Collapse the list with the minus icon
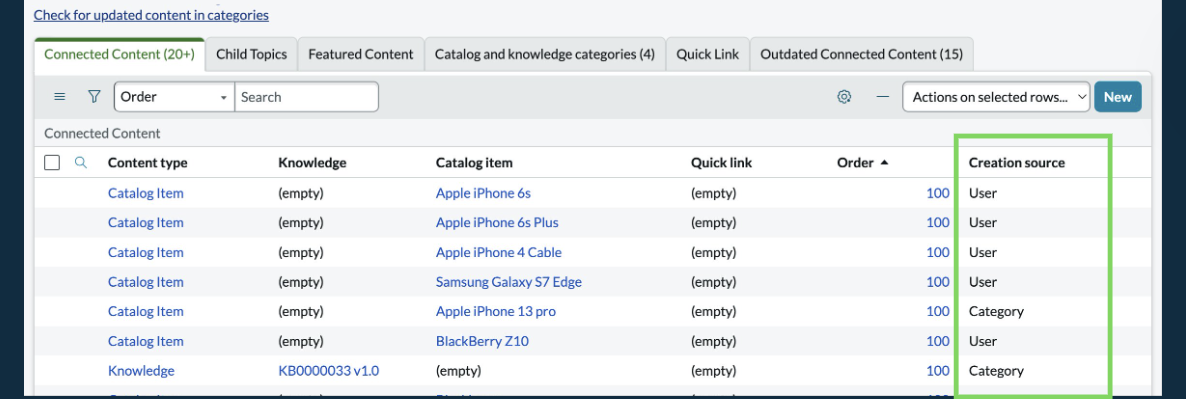 [883, 97]
